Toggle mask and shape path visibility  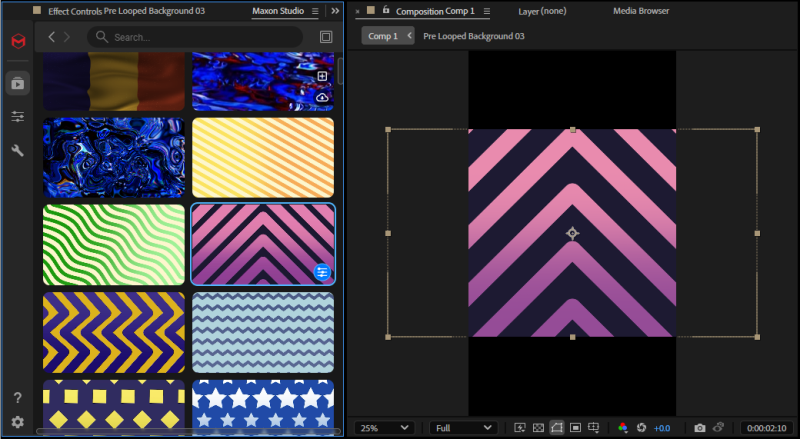point(557,428)
